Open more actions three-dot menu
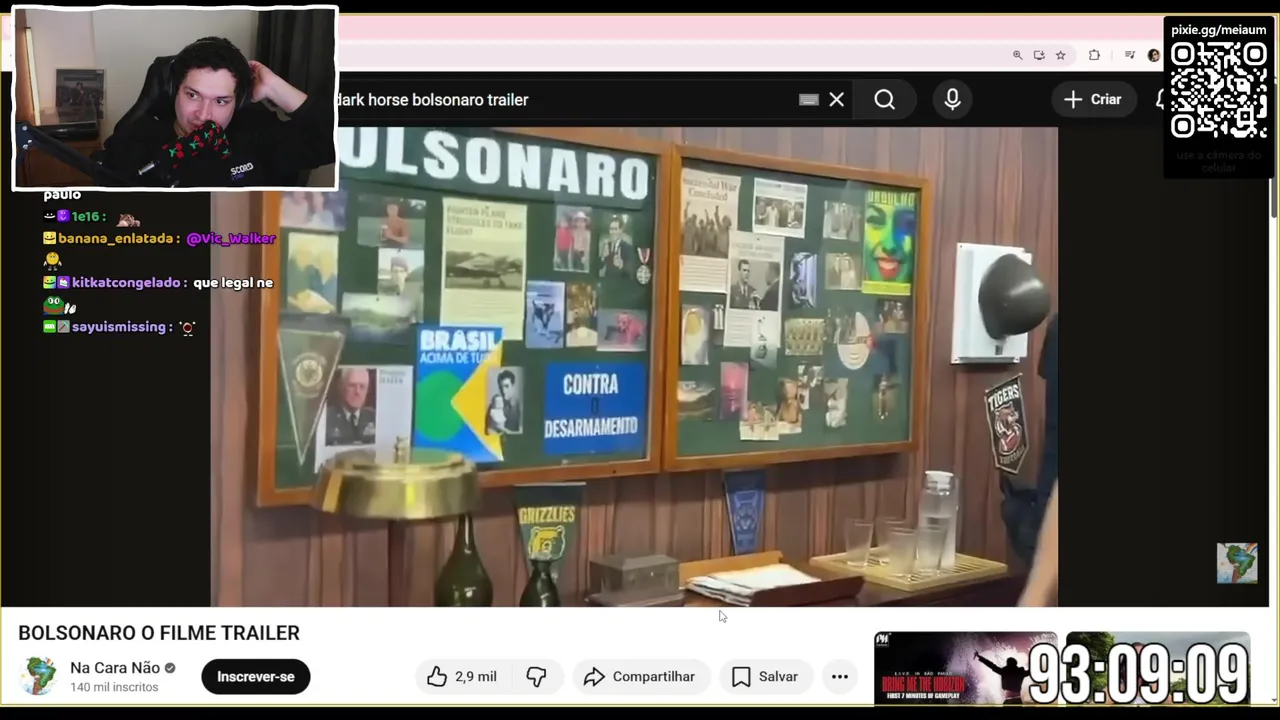Image resolution: width=1280 pixels, height=720 pixels. [x=840, y=677]
